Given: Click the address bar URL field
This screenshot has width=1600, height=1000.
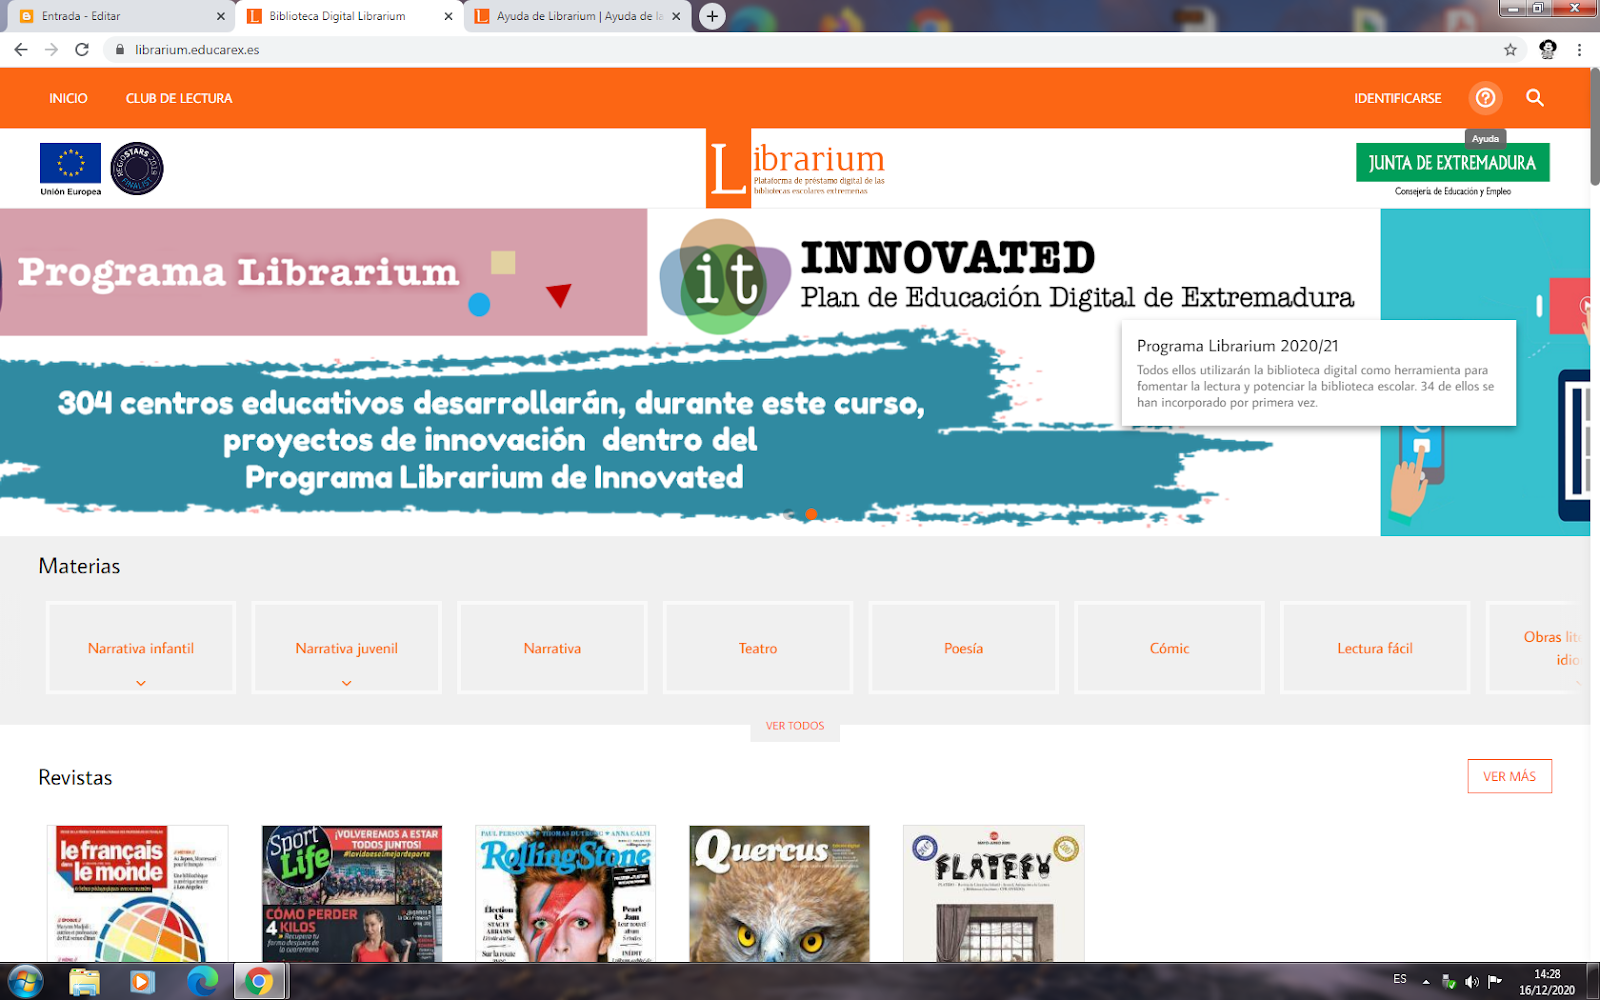Looking at the screenshot, I should click(x=800, y=49).
